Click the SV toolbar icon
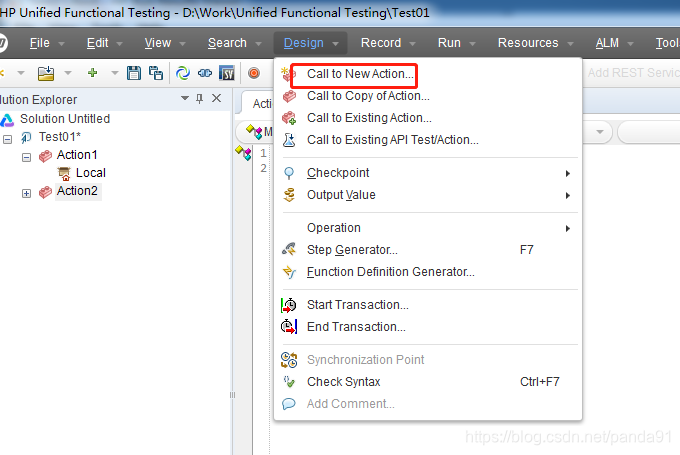The width and height of the screenshot is (680, 455). point(227,73)
